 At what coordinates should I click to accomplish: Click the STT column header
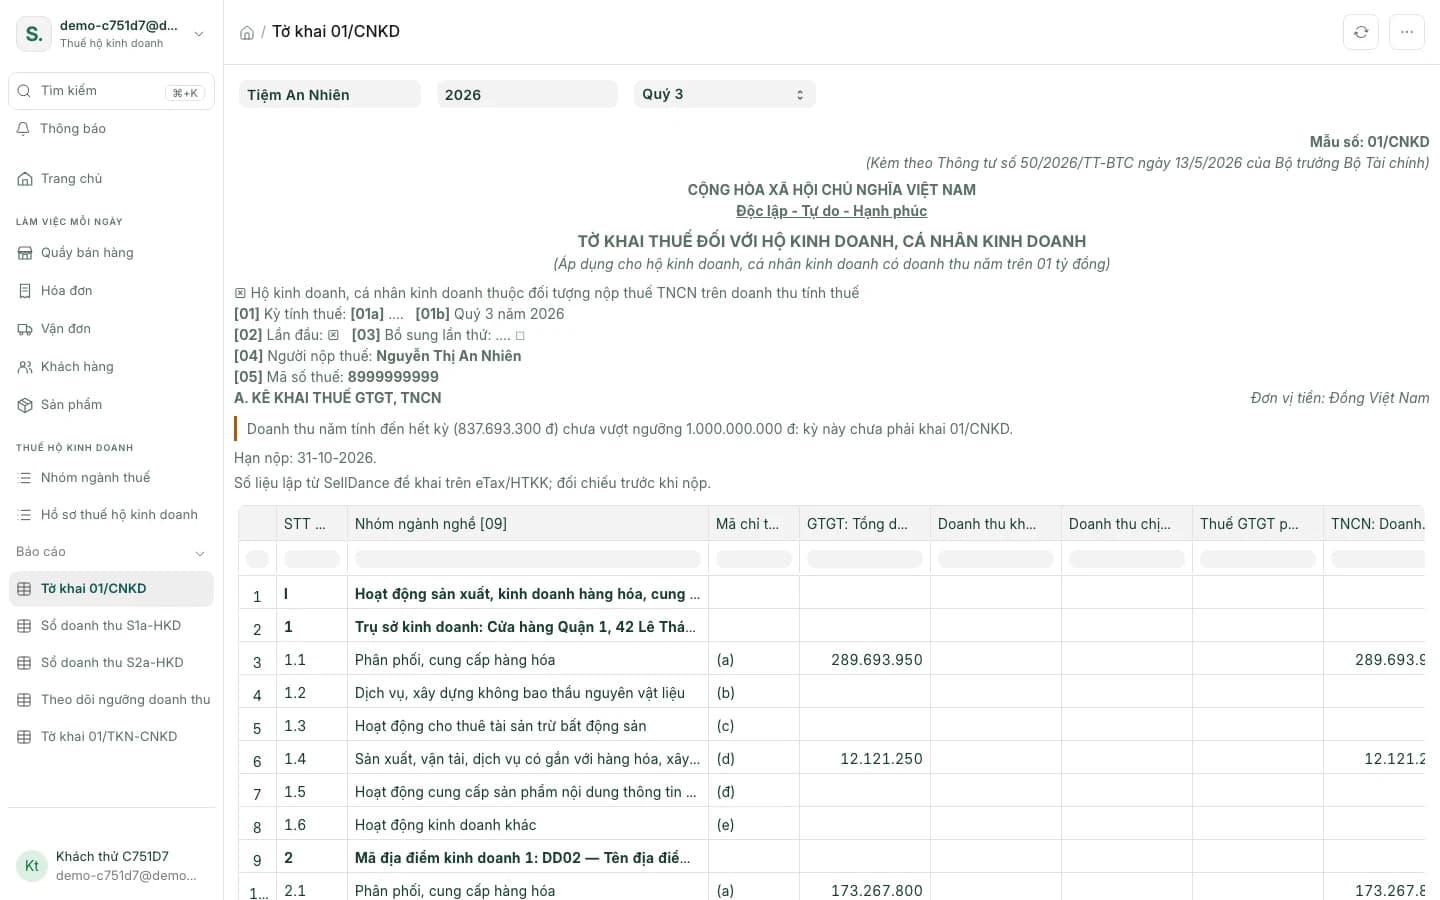tap(311, 524)
